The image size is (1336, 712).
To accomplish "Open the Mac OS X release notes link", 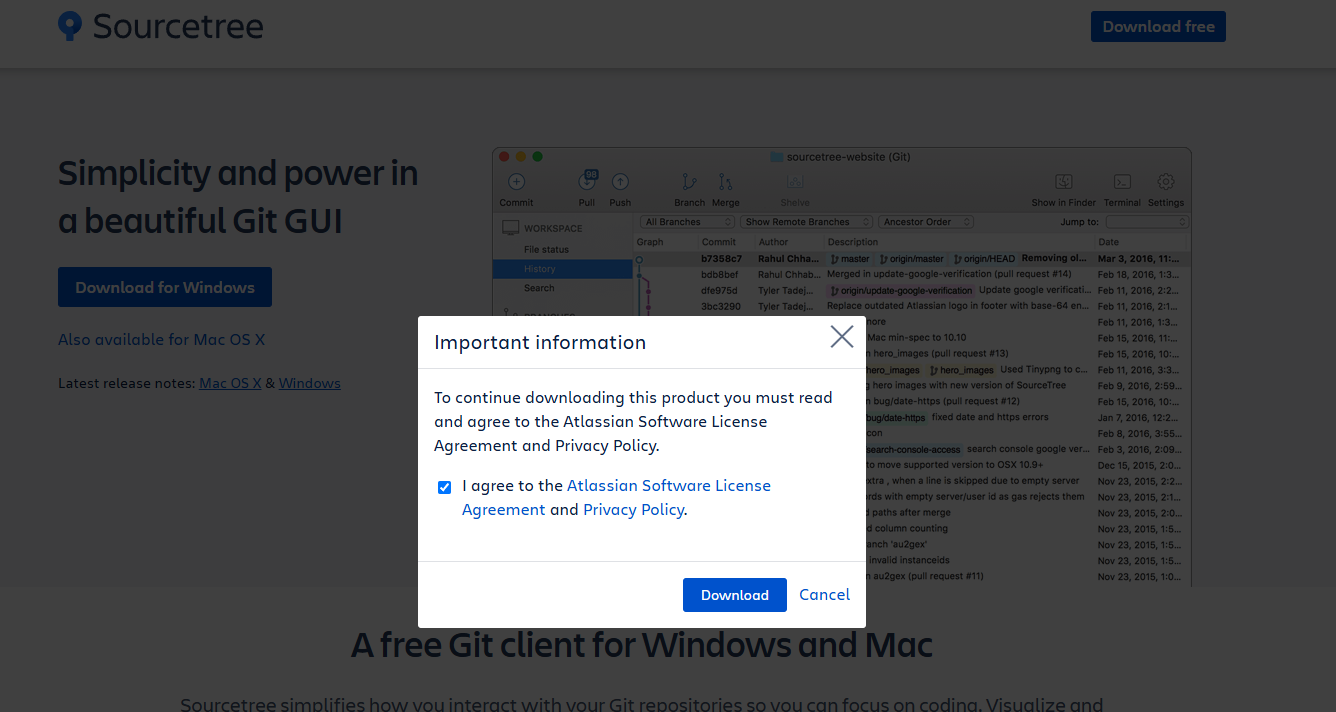I will [230, 383].
